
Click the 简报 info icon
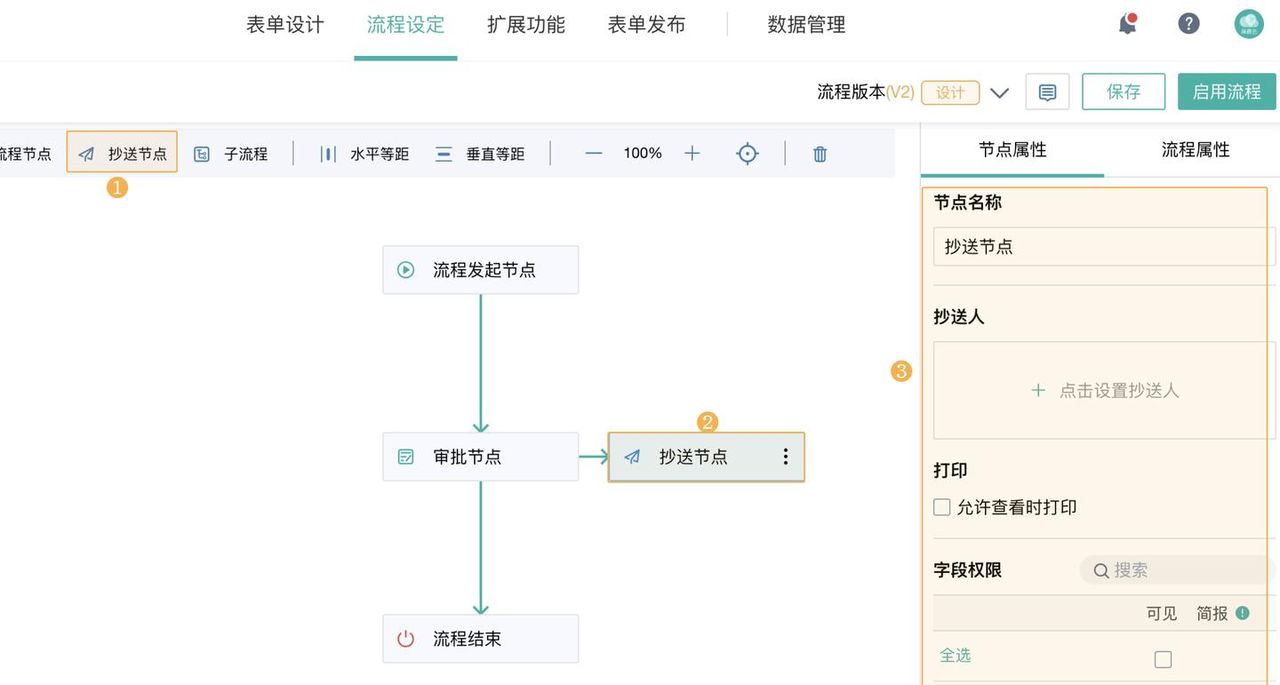(1242, 613)
